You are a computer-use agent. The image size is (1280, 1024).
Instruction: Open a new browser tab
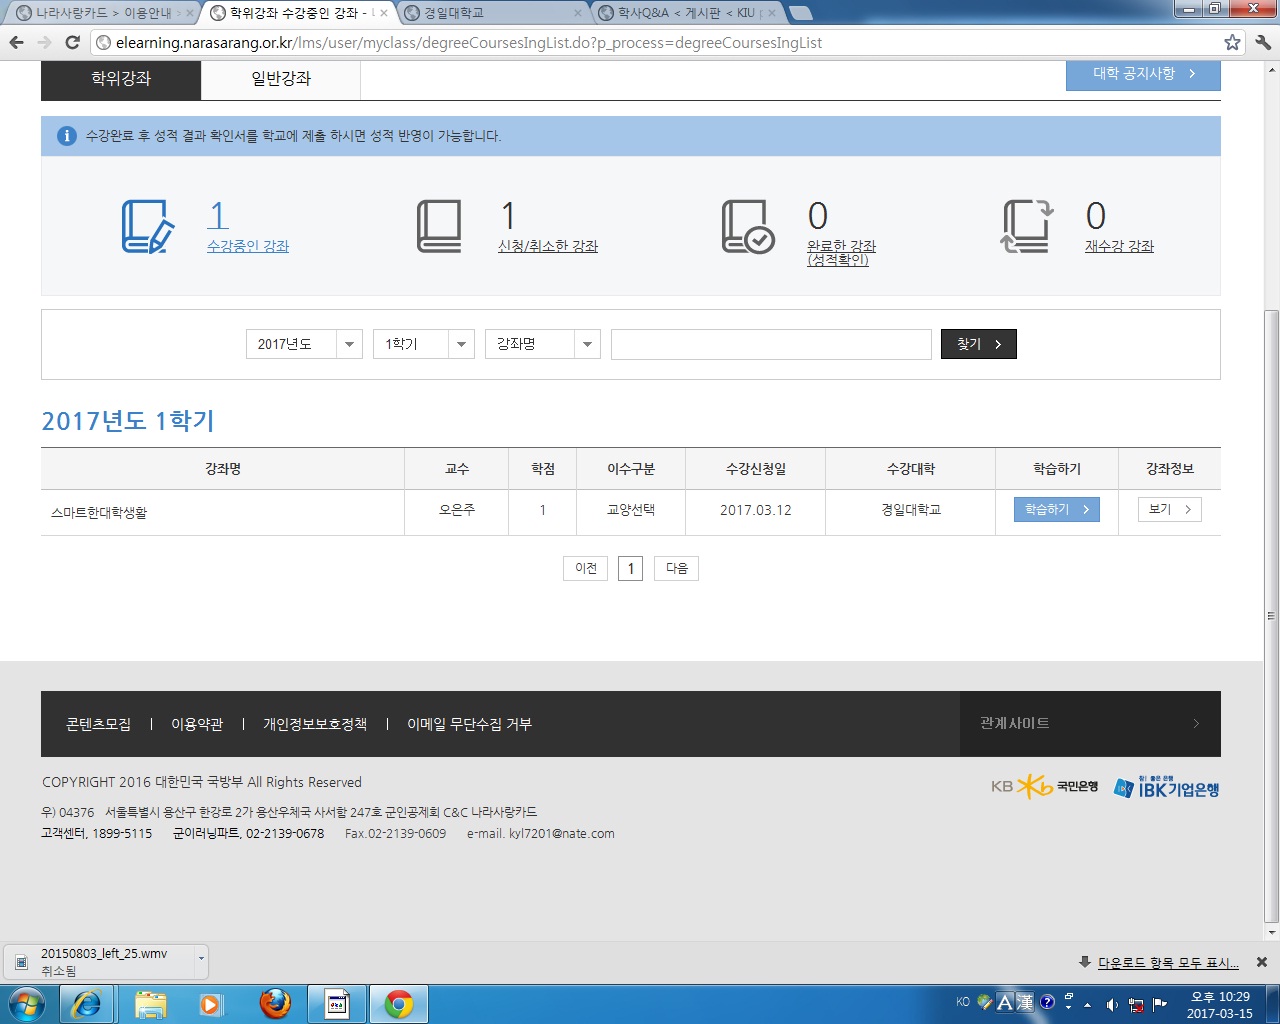(x=801, y=13)
